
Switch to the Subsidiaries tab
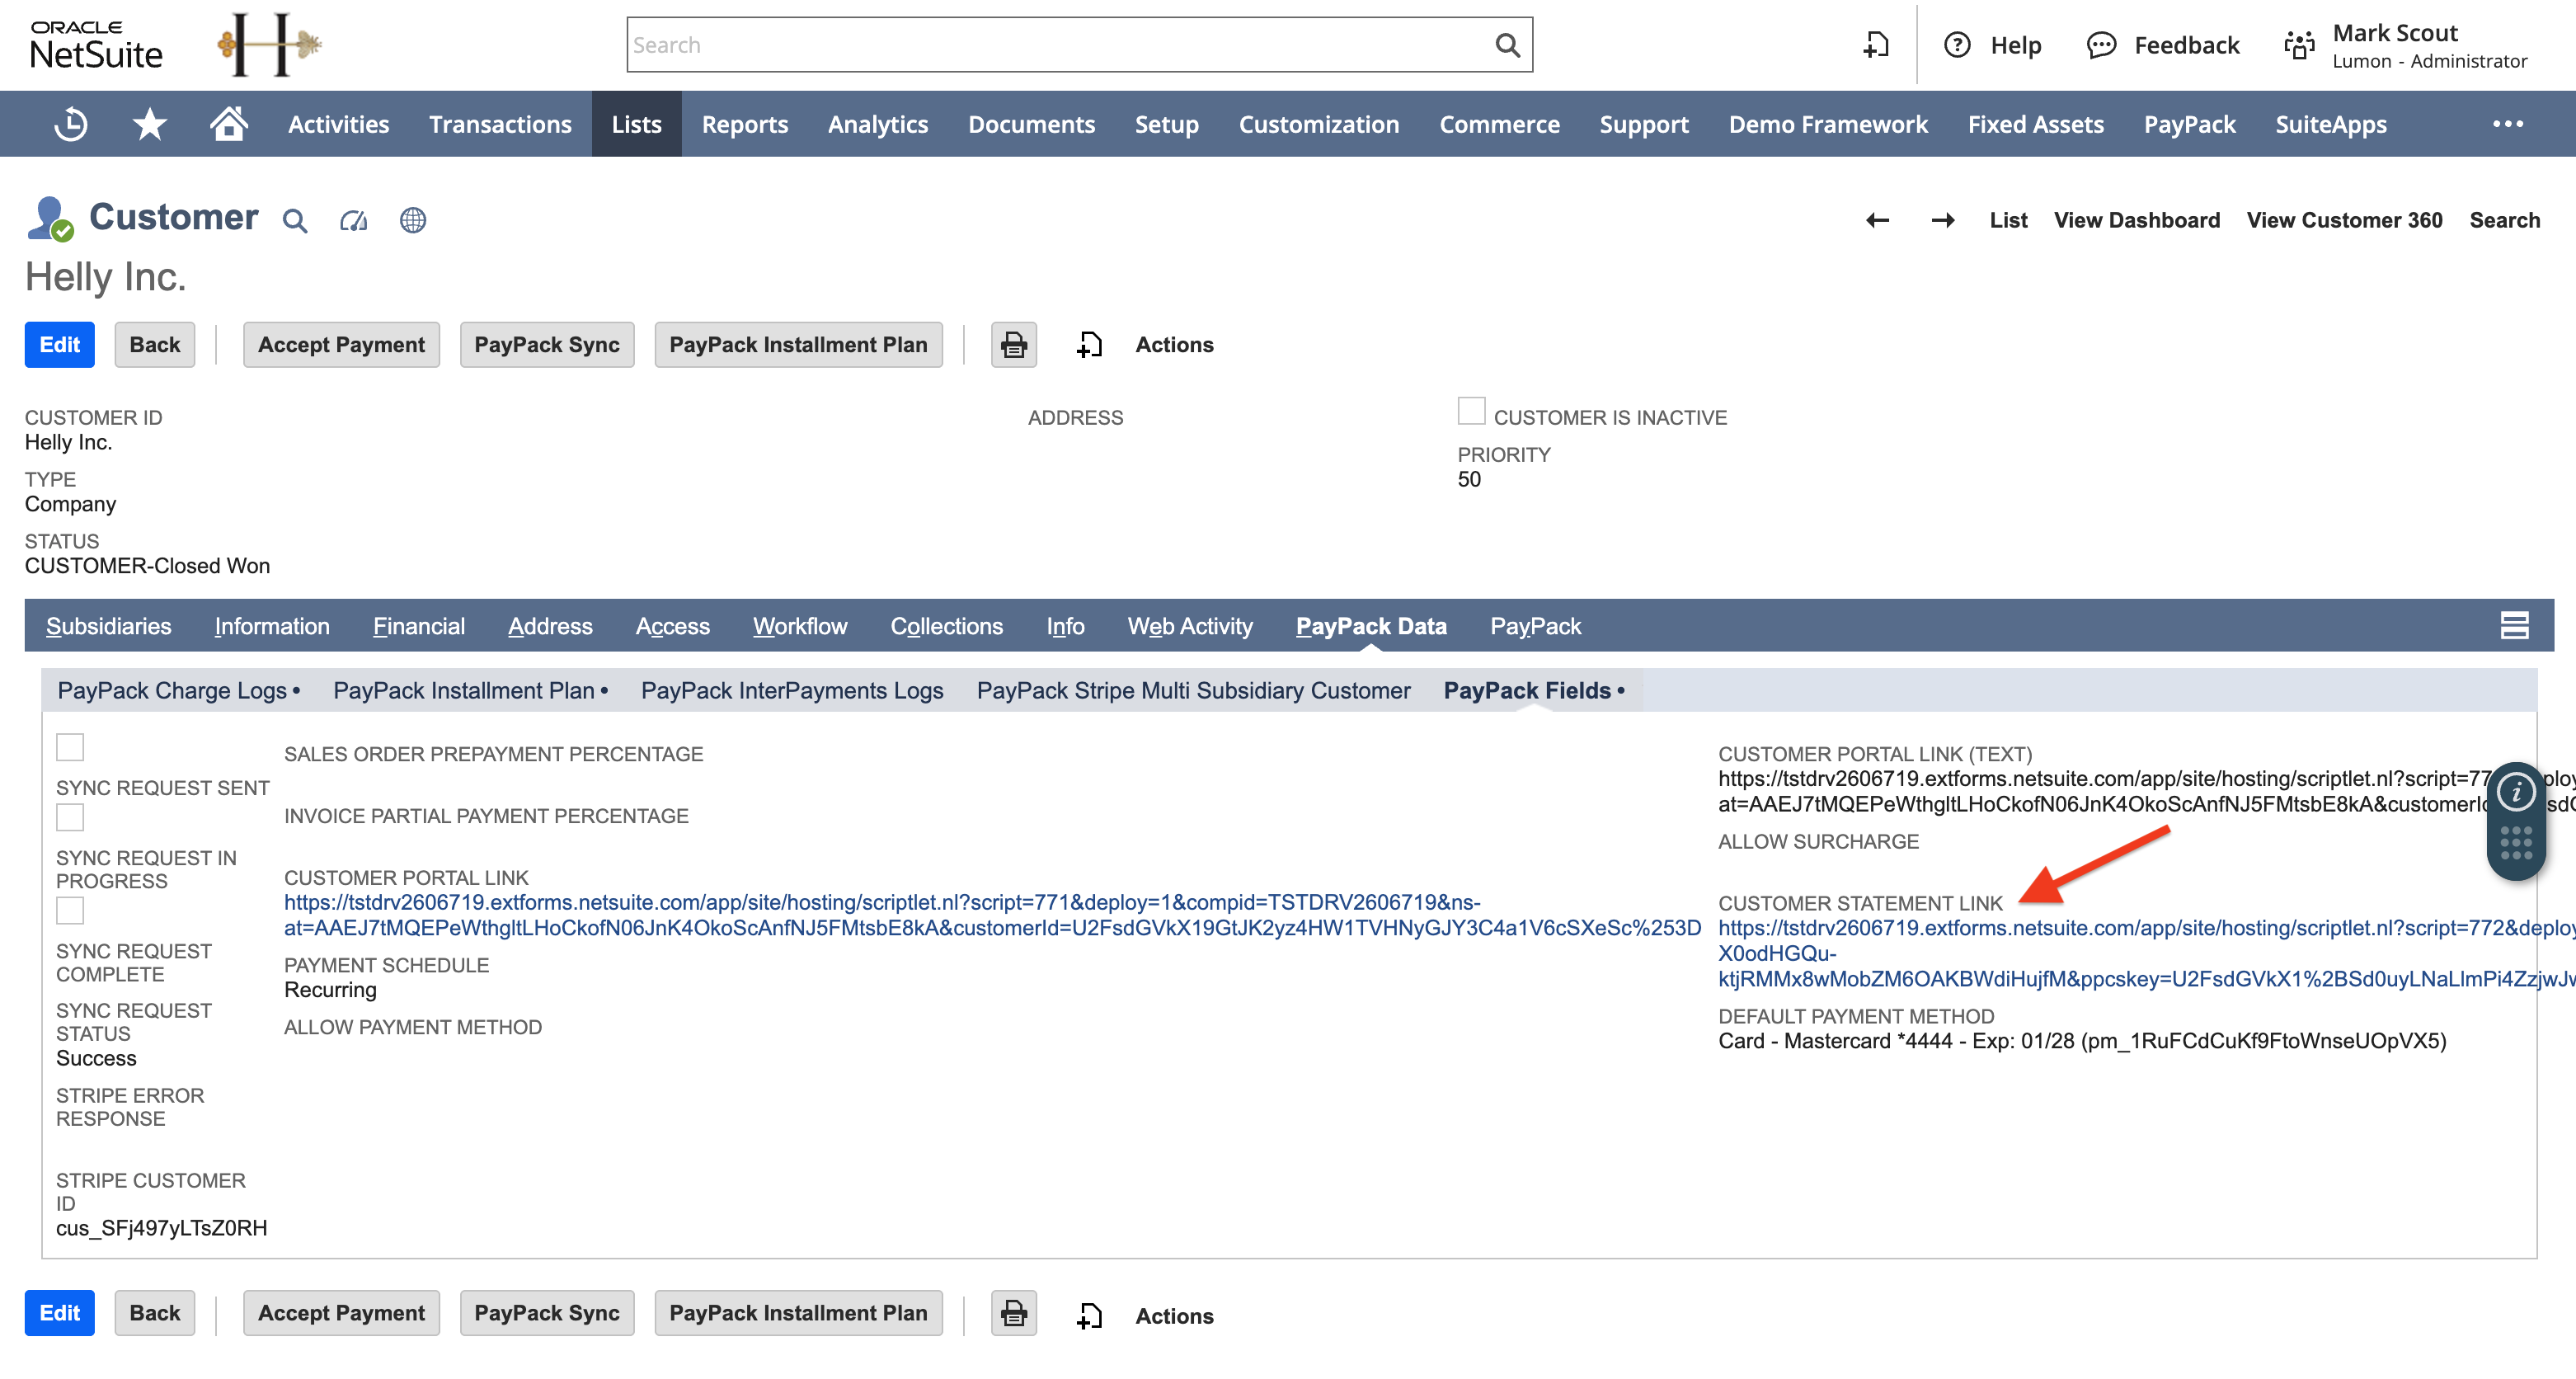click(x=108, y=626)
